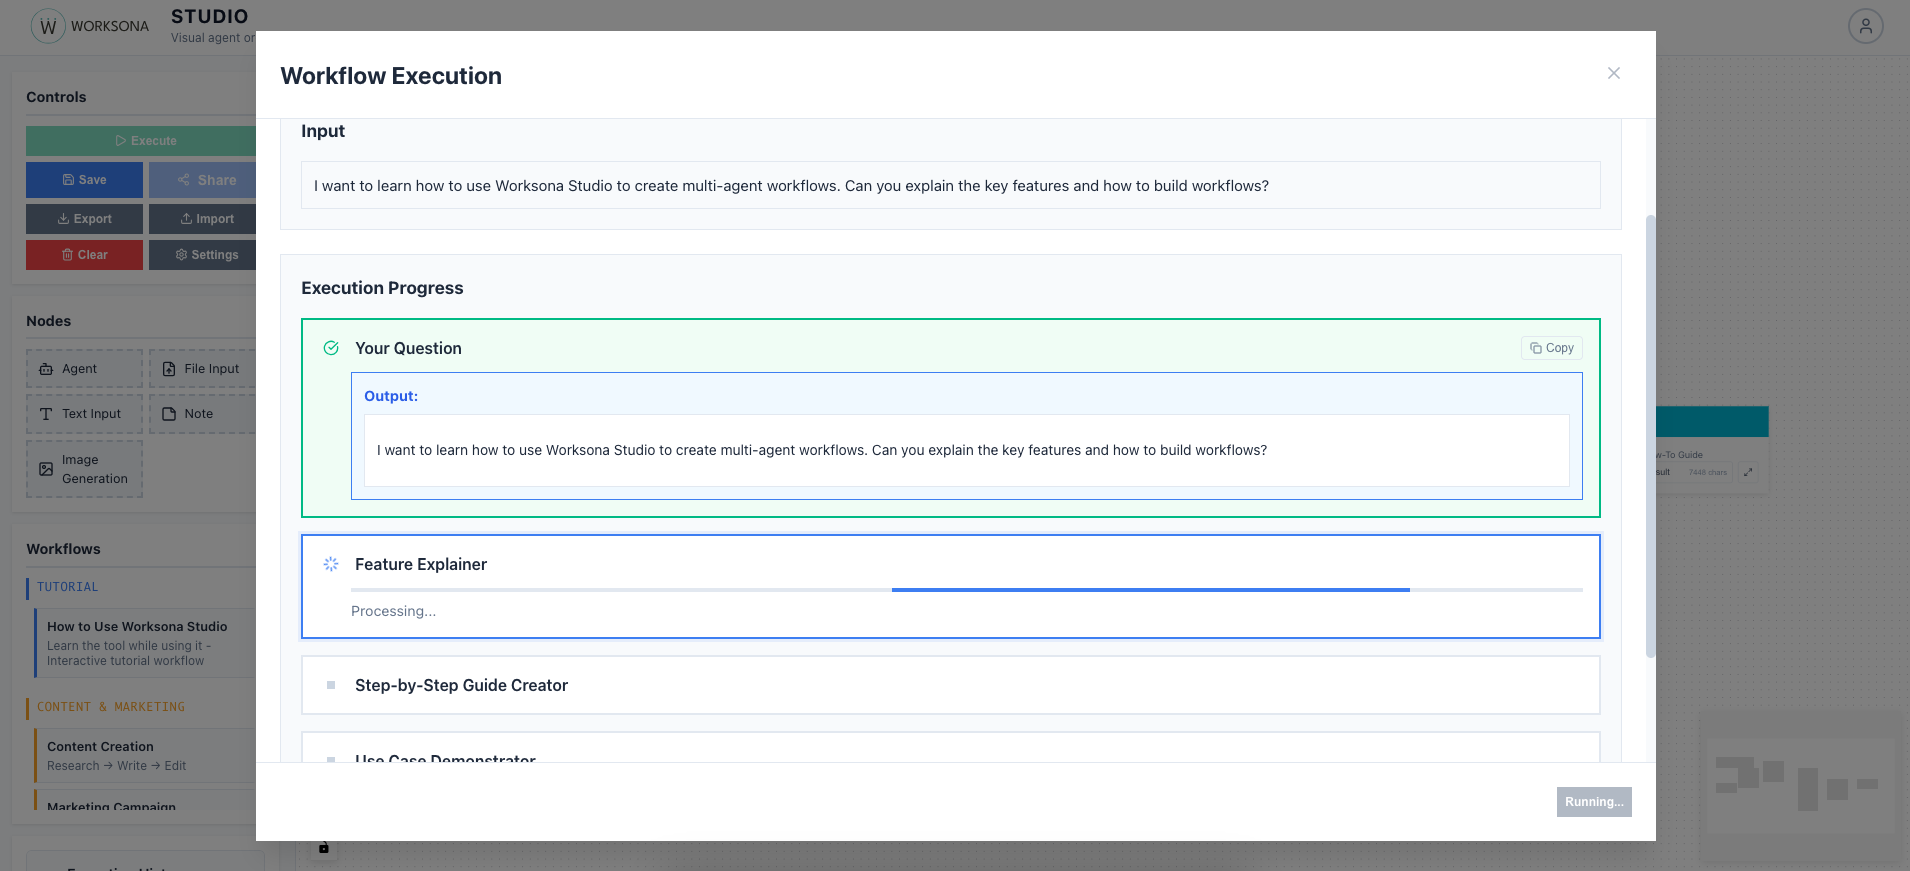Image resolution: width=1910 pixels, height=871 pixels.
Task: Select the CONTENT & MARKETING category
Action: point(111,707)
